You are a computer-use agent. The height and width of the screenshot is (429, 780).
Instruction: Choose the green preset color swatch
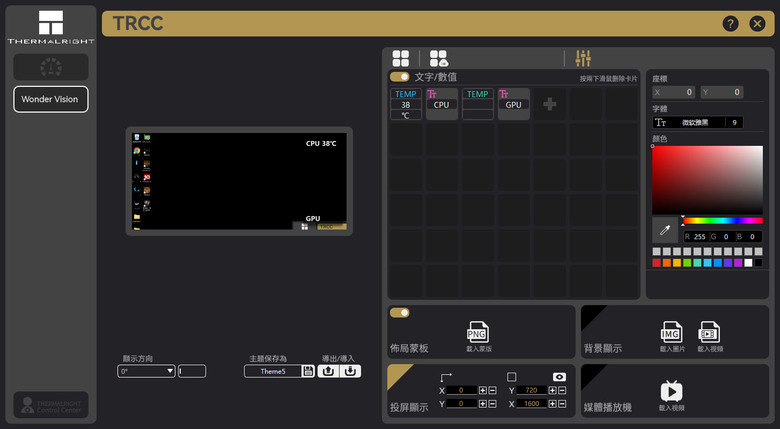click(x=687, y=263)
